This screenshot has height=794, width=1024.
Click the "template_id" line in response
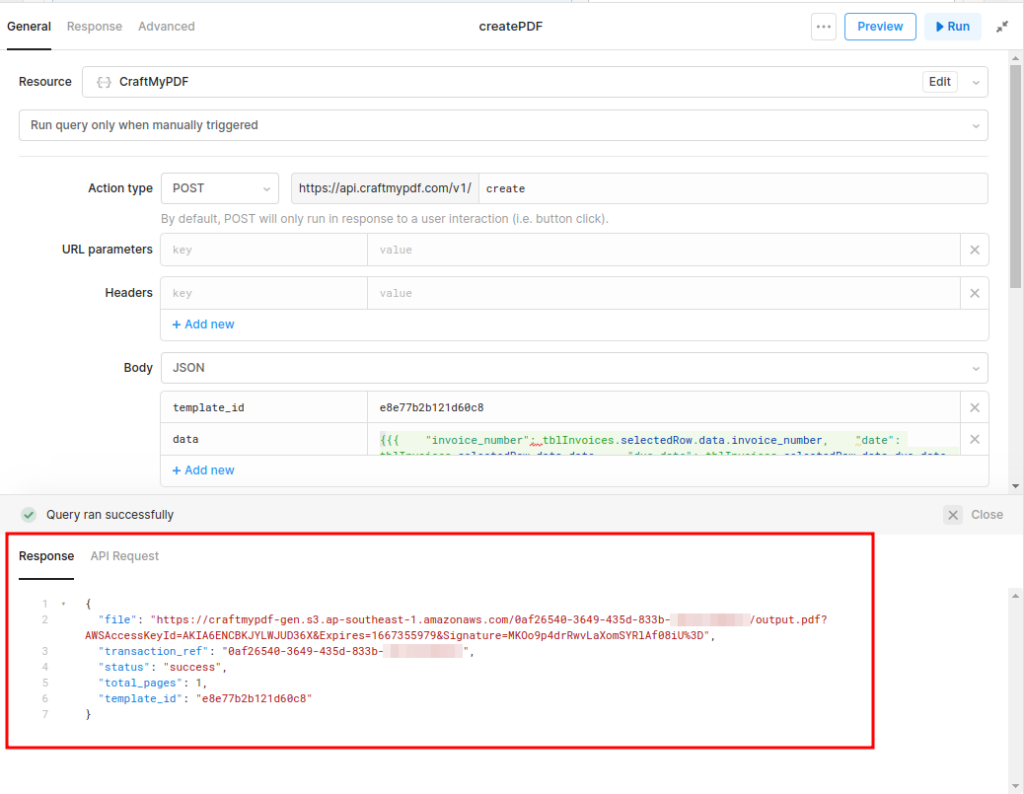(x=205, y=699)
